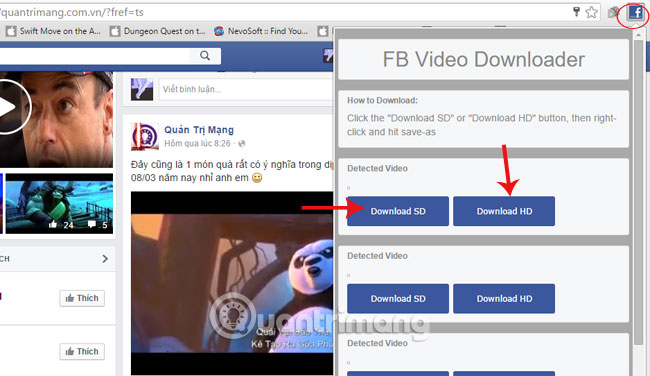Open Dungeon Quest on t... bookmark
This screenshot has width=650, height=376.
click(x=158, y=31)
